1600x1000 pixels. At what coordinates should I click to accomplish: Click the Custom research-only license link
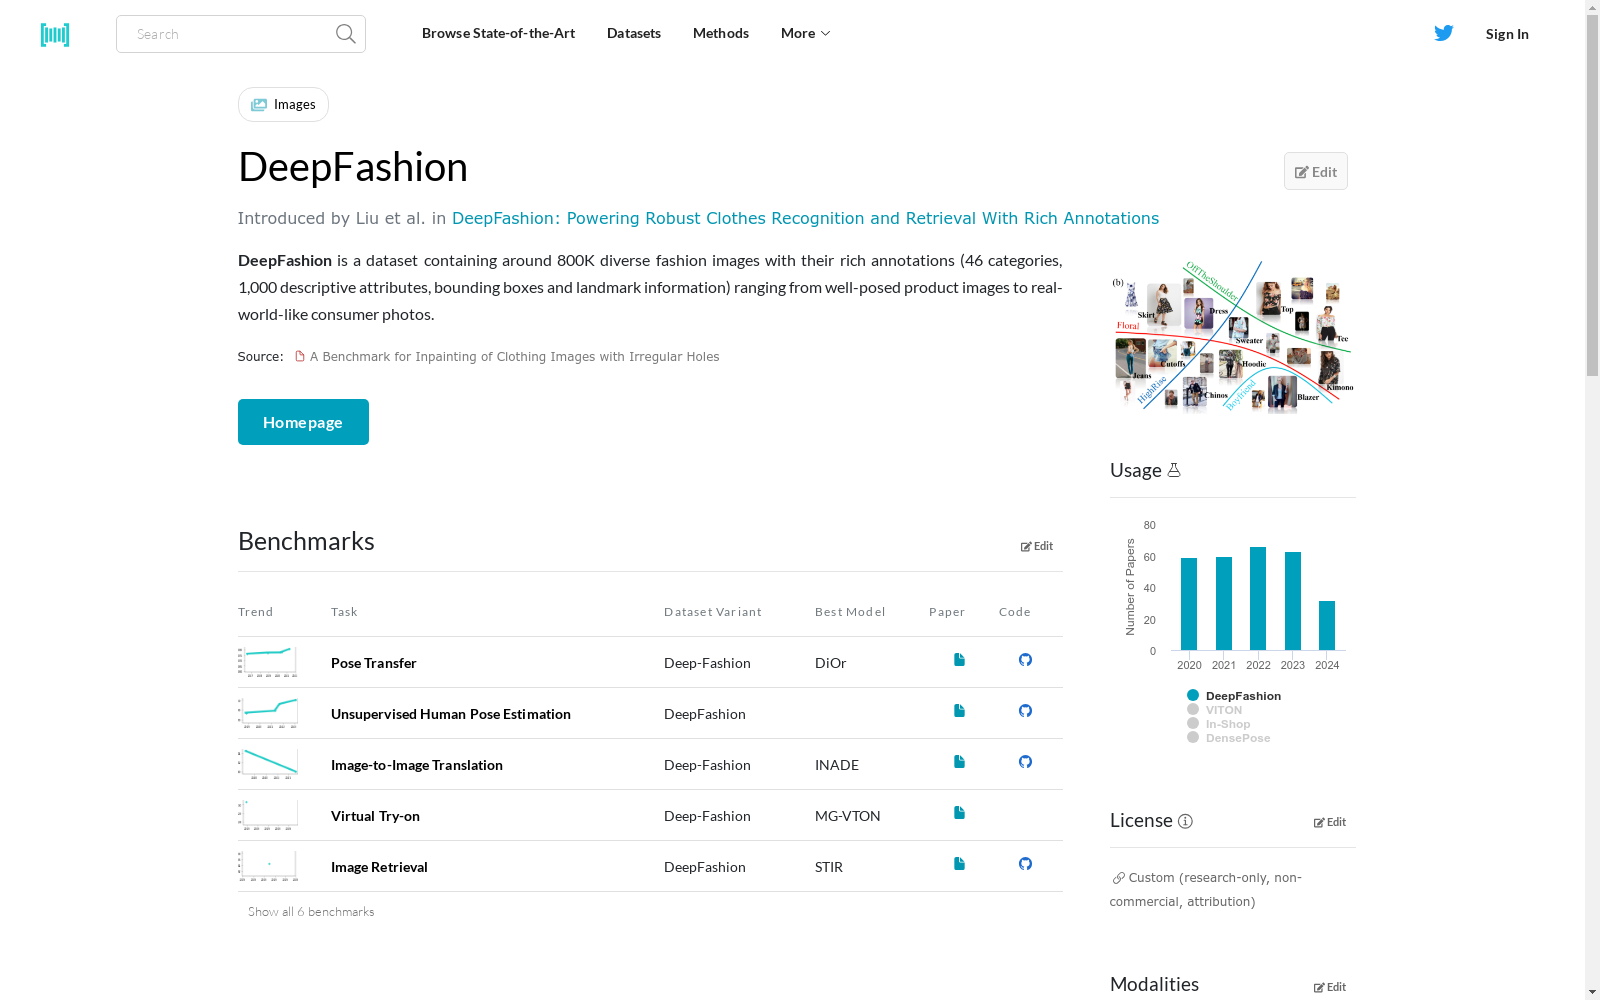[1205, 890]
